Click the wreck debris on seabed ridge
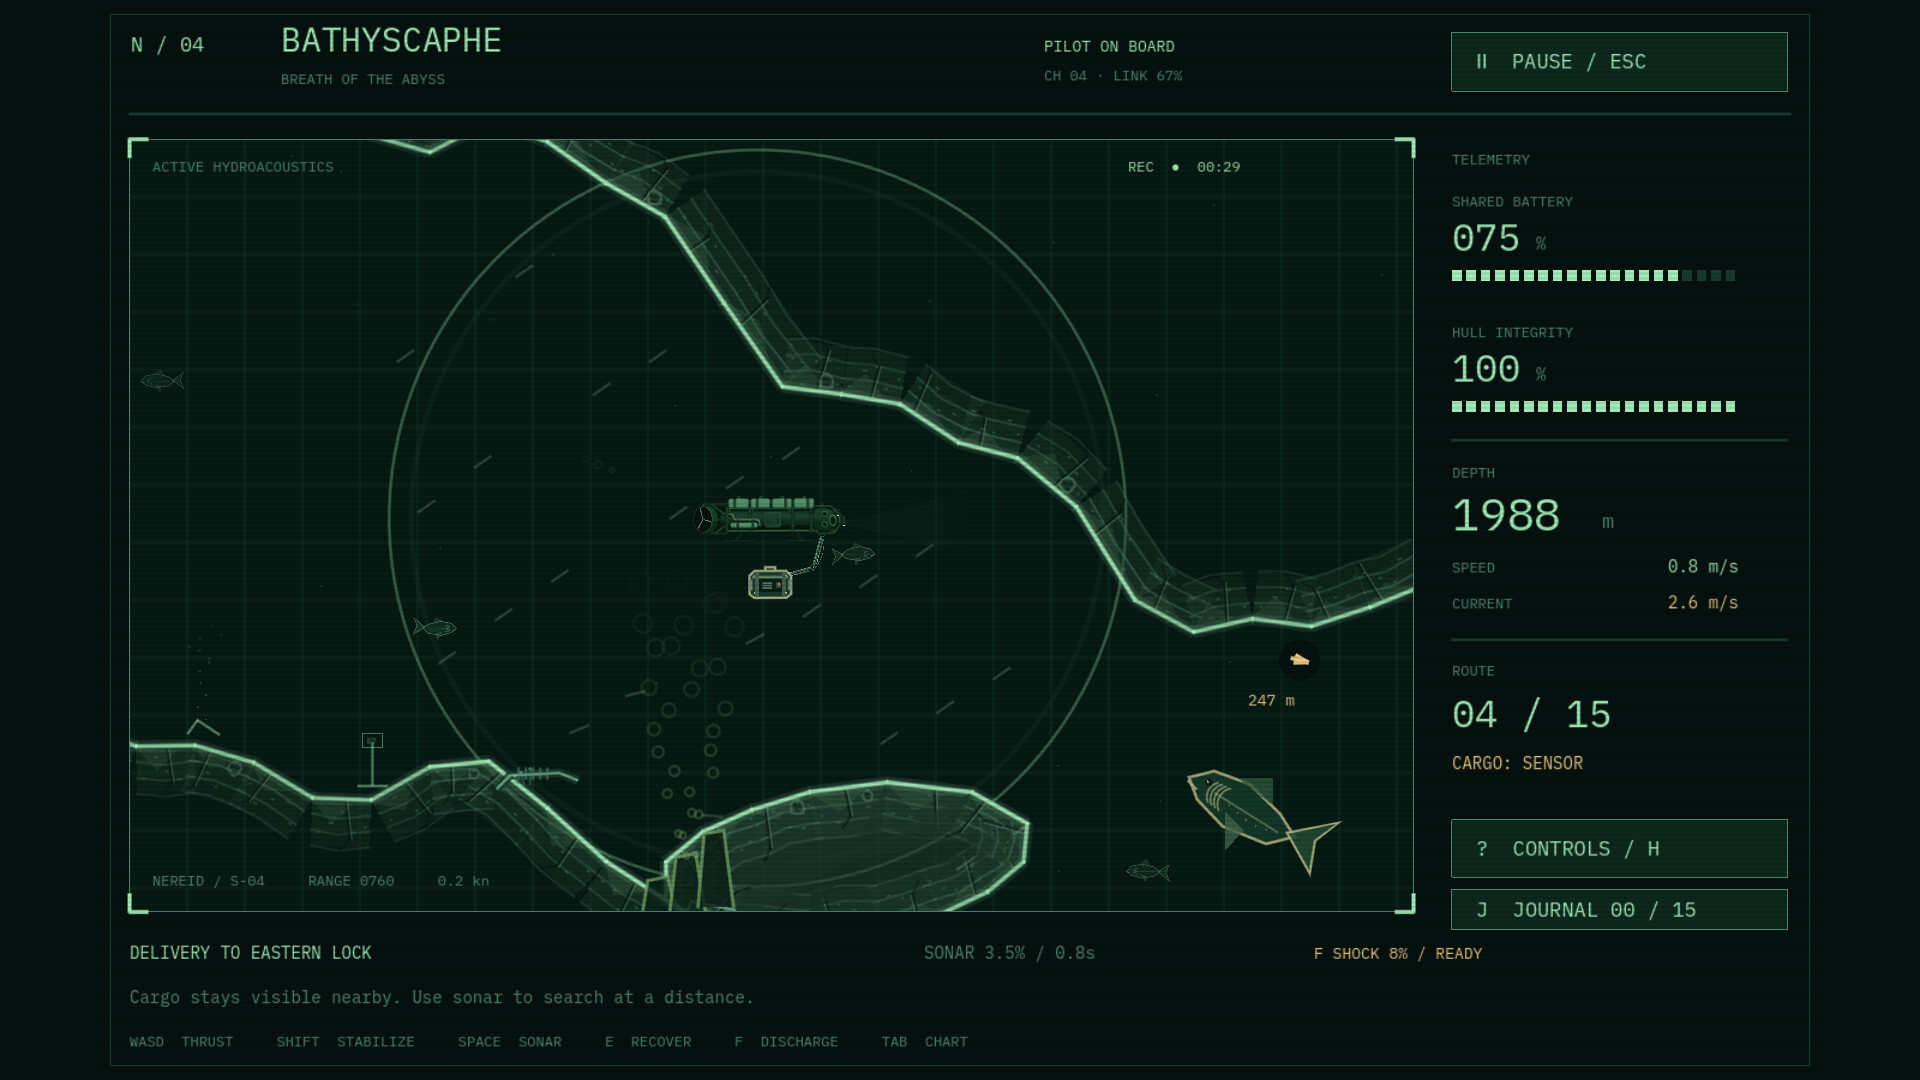Image resolution: width=1920 pixels, height=1080 pixels. click(x=536, y=775)
